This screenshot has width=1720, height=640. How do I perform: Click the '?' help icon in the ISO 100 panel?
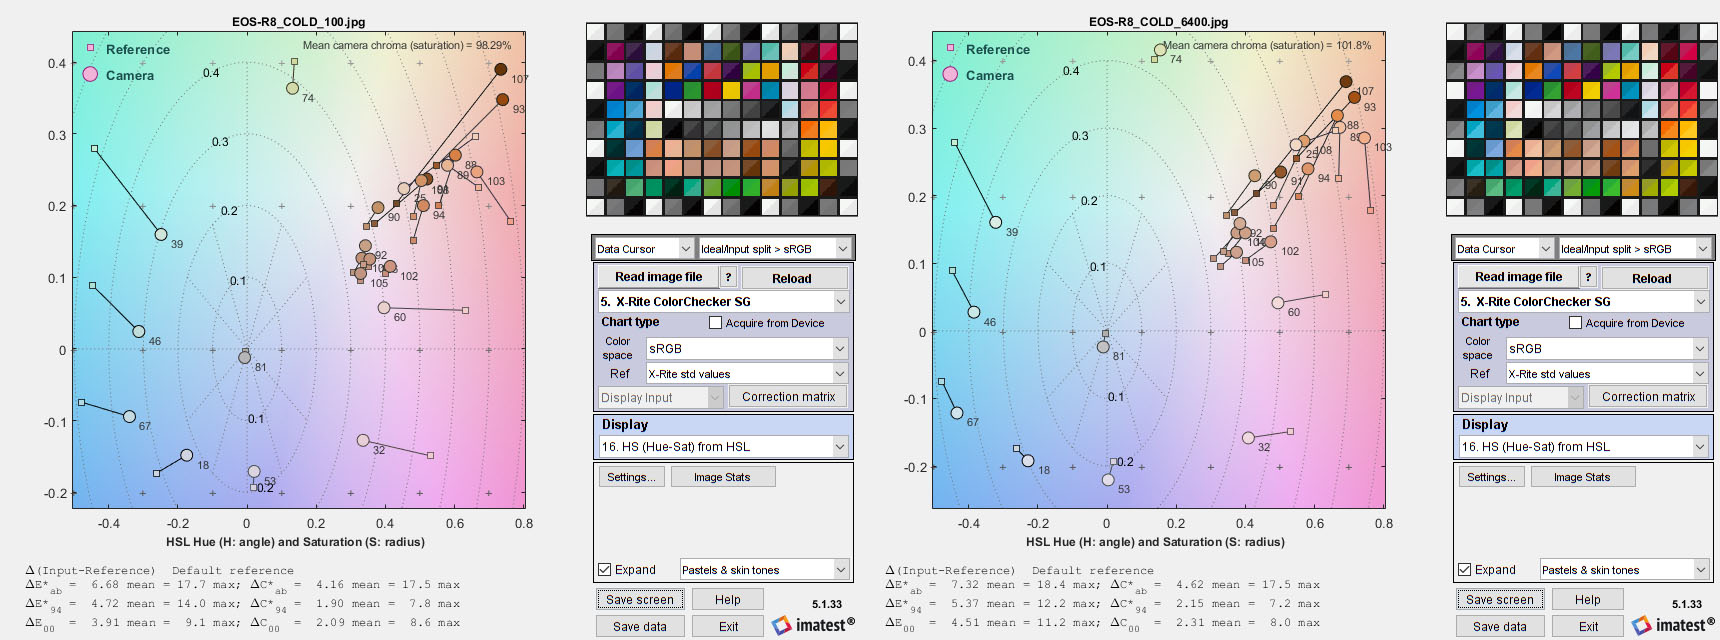point(728,277)
